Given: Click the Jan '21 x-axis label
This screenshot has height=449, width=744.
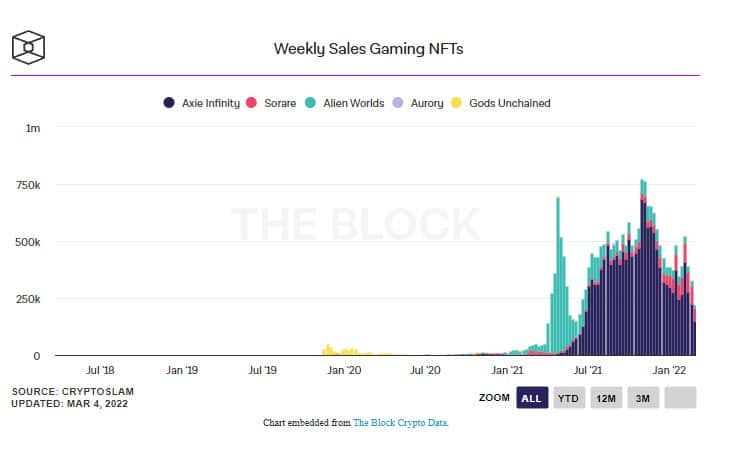Looking at the screenshot, I should tap(507, 370).
